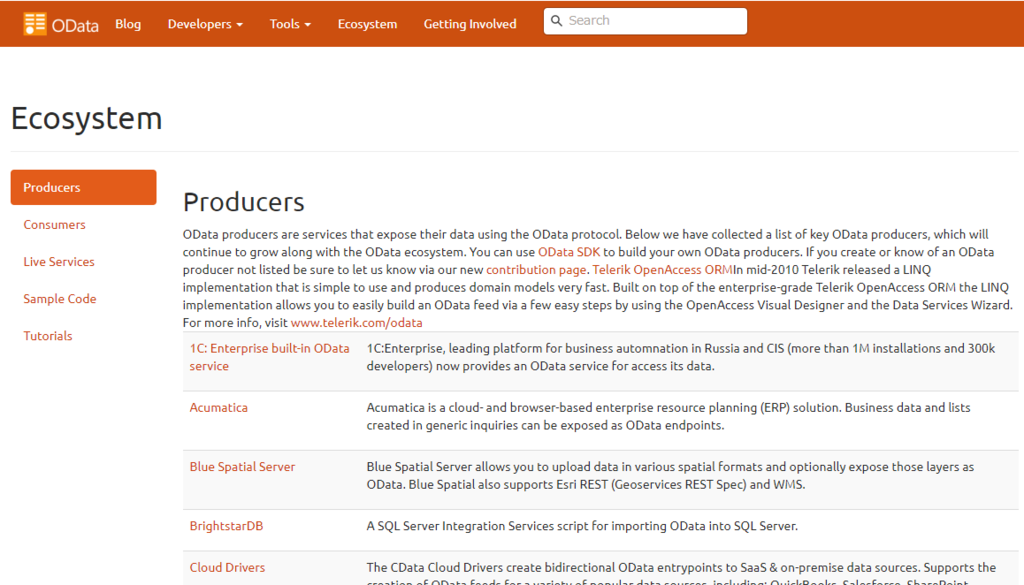Screen dimensions: 1024x585
Task: Click the 1C:Enterprise description text
Action: point(680,357)
